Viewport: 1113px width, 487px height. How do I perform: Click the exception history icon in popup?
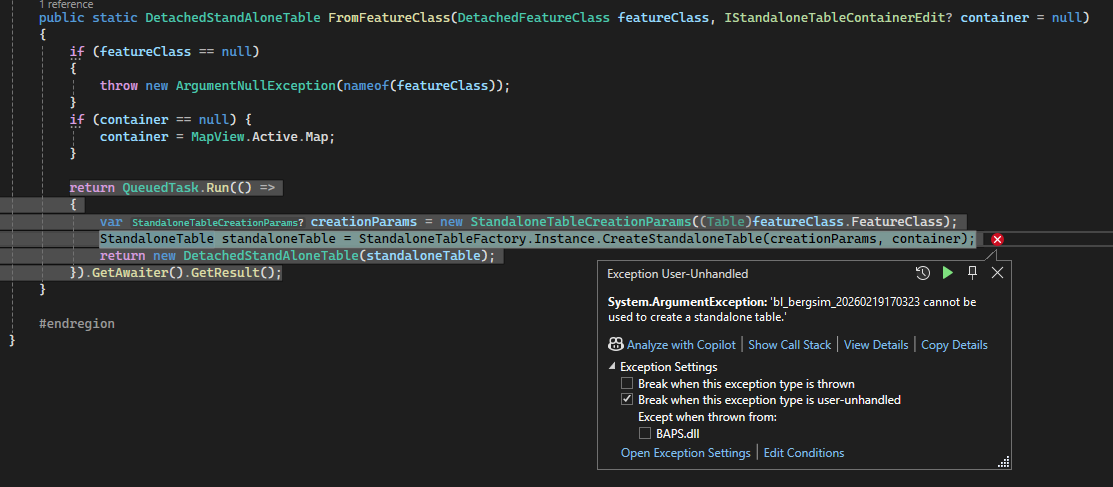pos(923,273)
